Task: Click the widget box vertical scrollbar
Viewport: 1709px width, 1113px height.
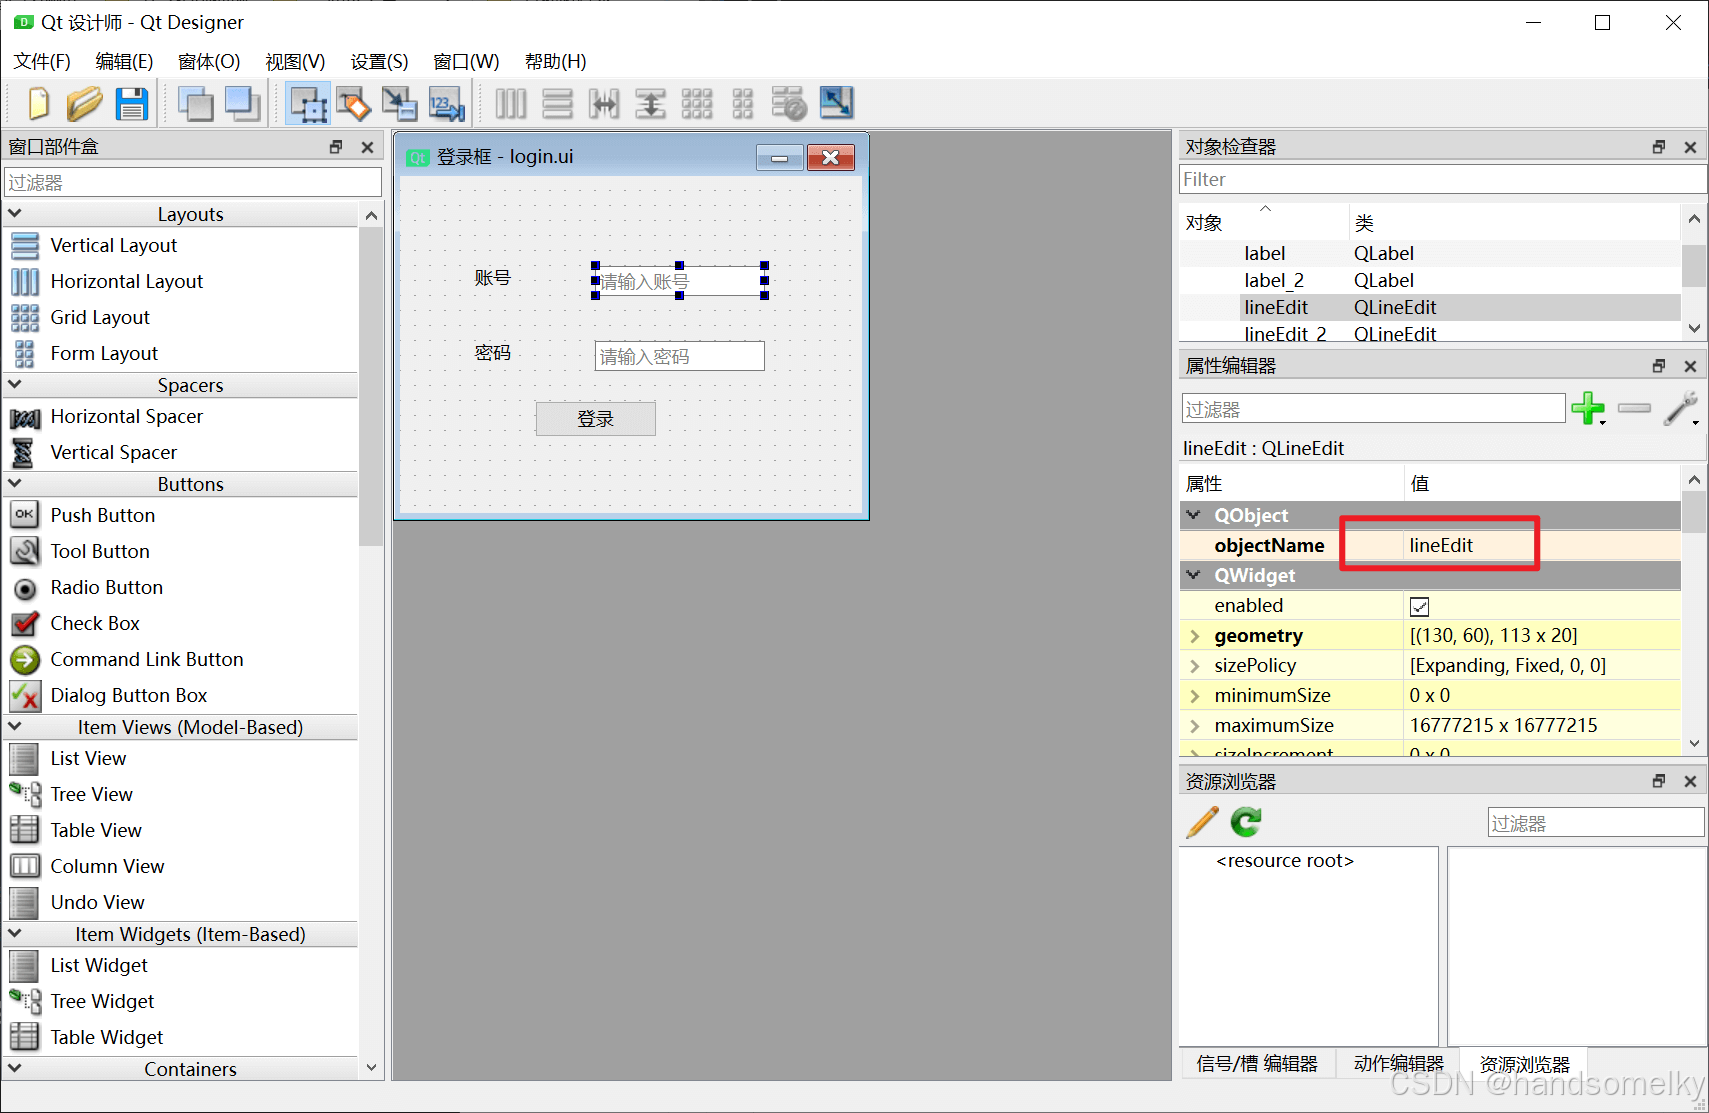Action: click(371, 388)
